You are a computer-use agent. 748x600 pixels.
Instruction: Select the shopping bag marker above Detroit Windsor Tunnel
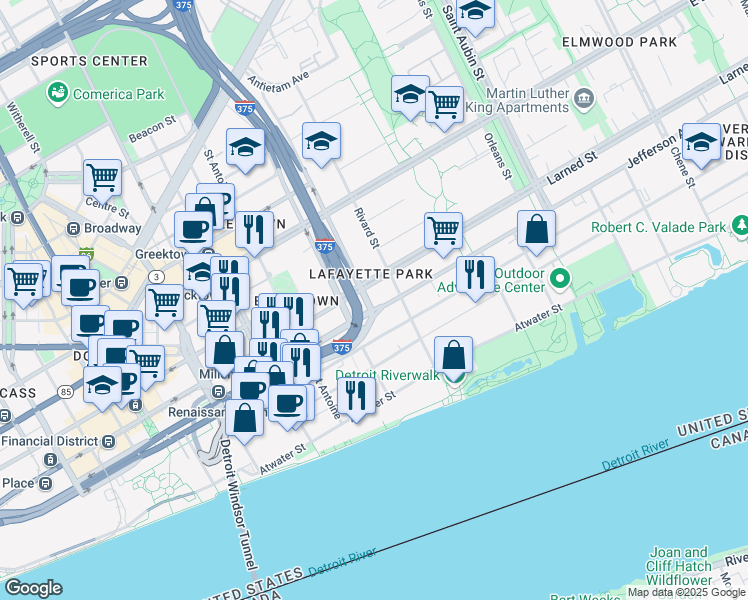(244, 418)
